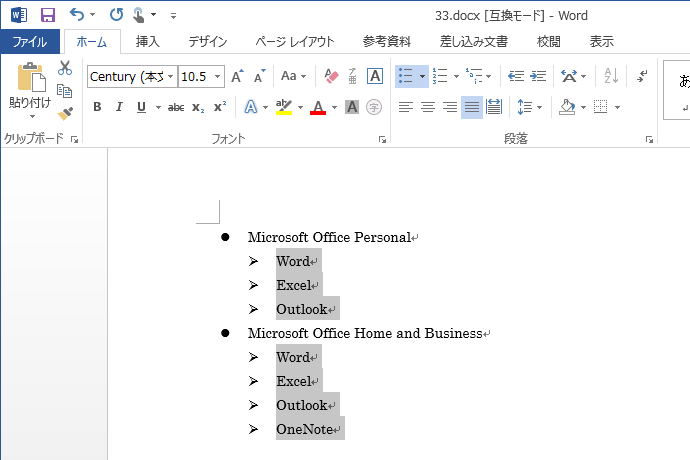Click the multilevel list icon
This screenshot has width=690, height=460.
(x=473, y=76)
